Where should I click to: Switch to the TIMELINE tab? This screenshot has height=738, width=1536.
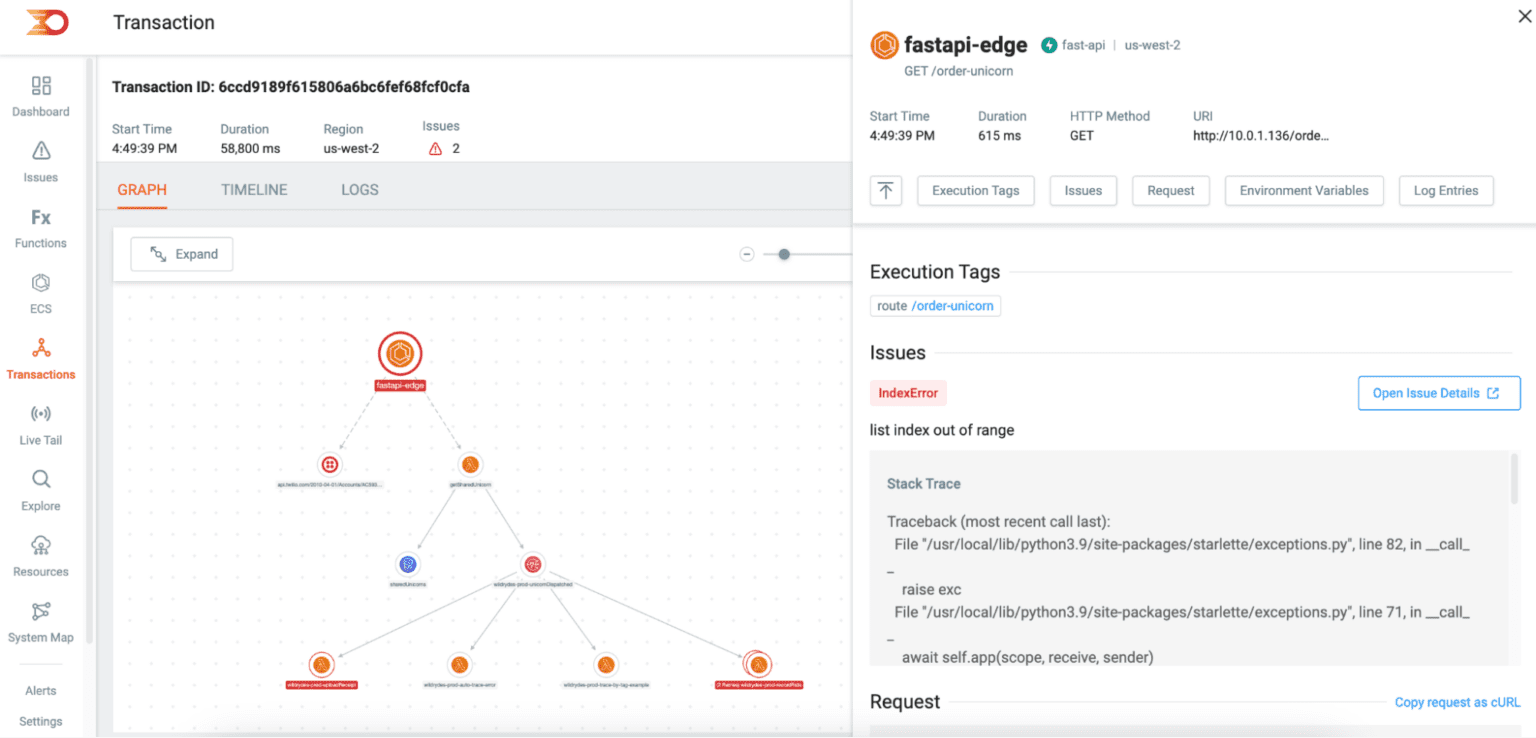[254, 189]
